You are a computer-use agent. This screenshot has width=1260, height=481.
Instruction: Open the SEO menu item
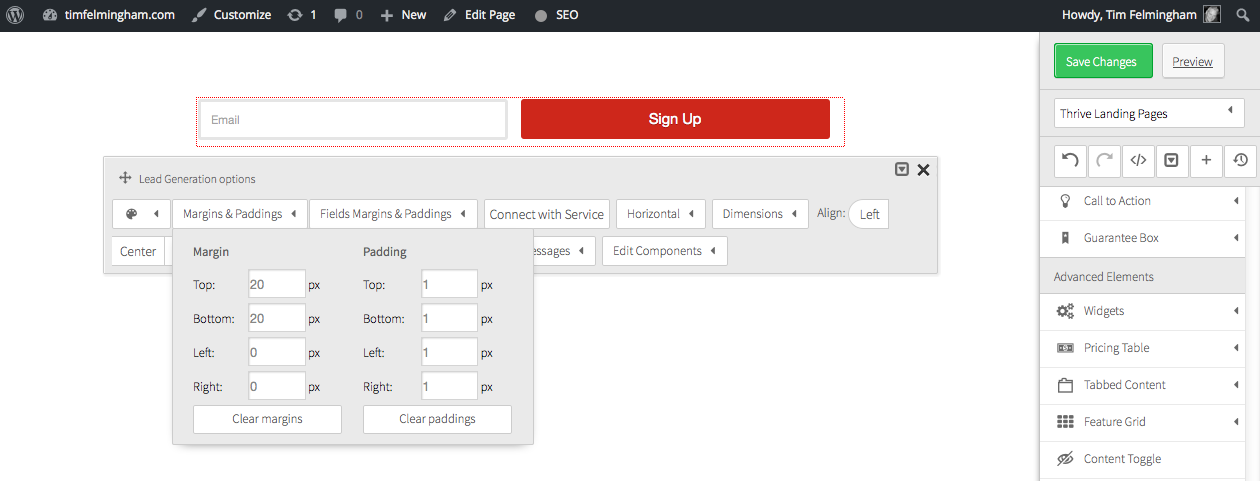pyautogui.click(x=556, y=15)
